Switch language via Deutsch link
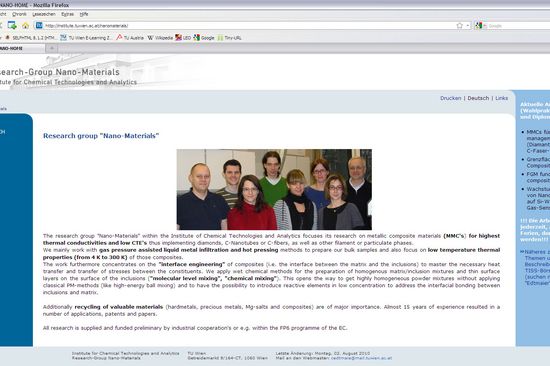The image size is (550, 366). pyautogui.click(x=478, y=98)
